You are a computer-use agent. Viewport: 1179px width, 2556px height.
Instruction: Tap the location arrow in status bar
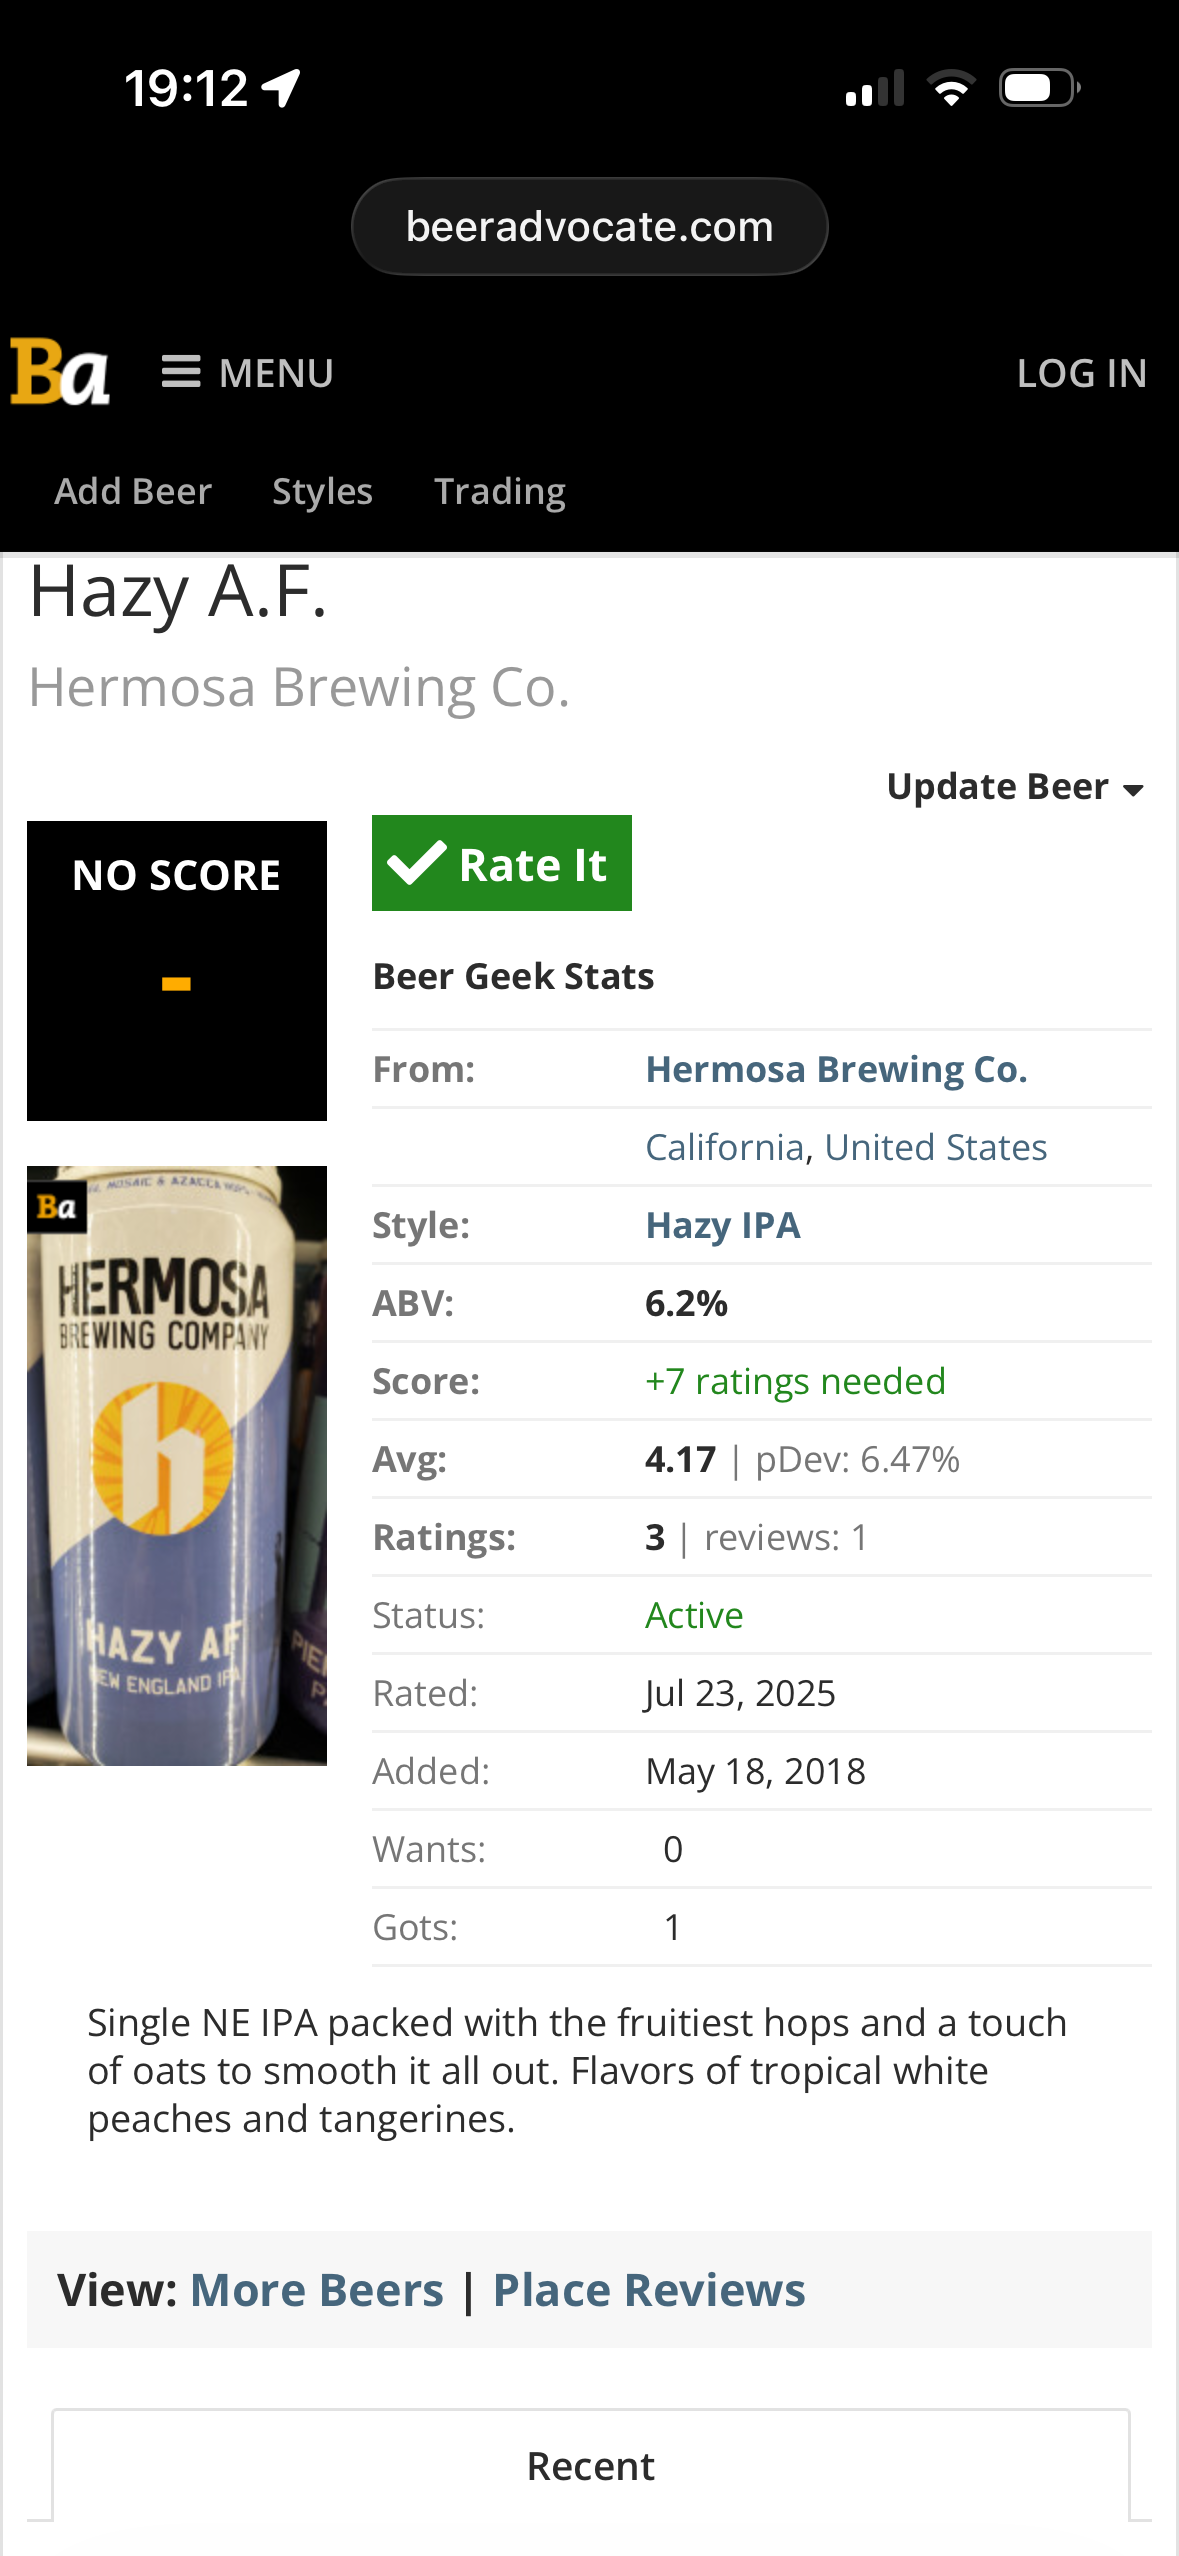pyautogui.click(x=281, y=88)
